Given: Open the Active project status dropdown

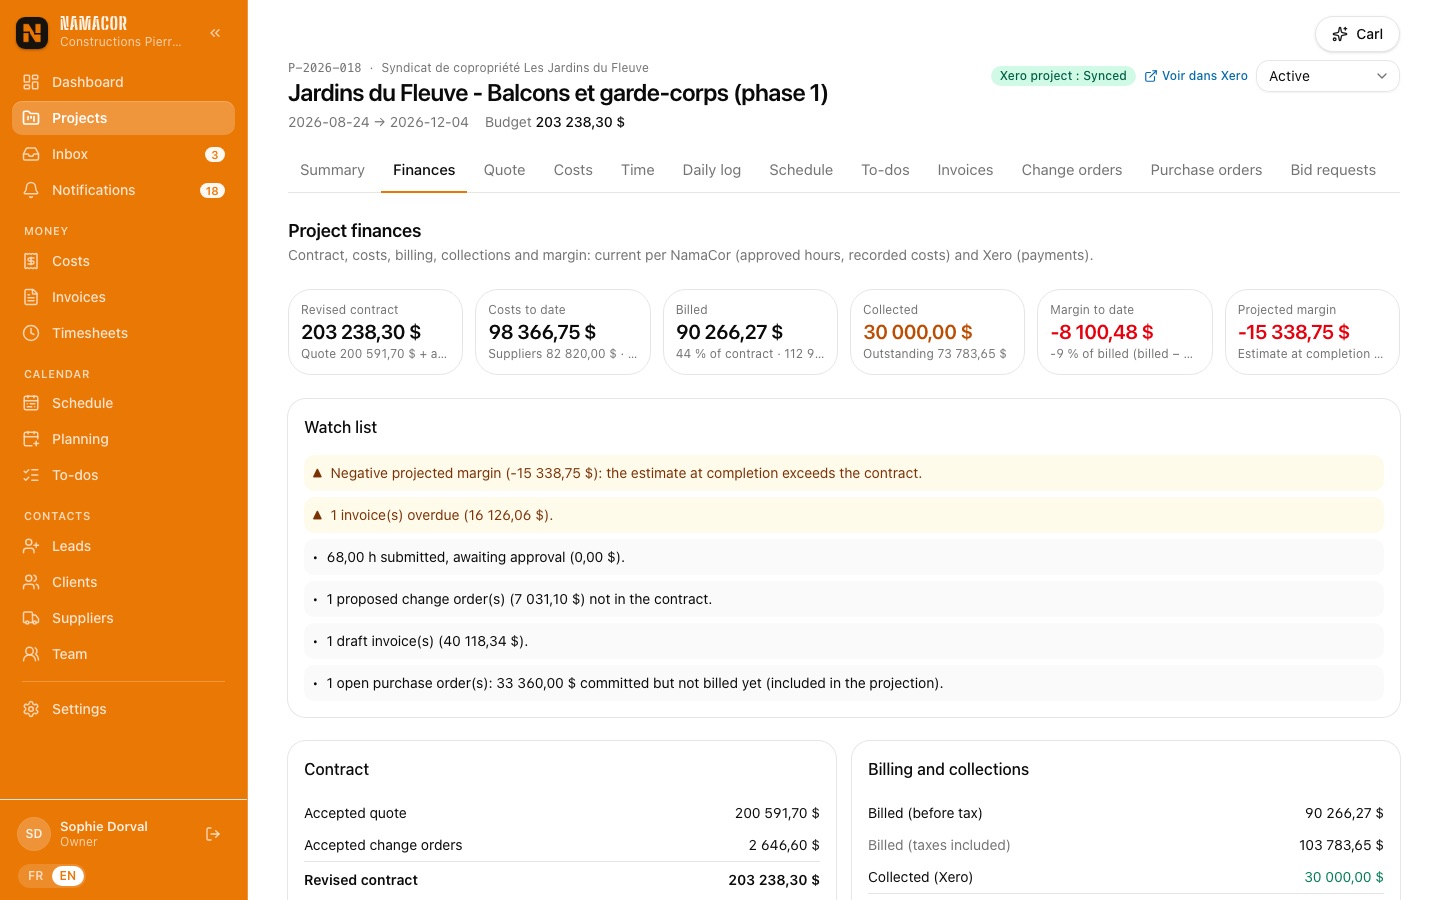Looking at the screenshot, I should (1327, 76).
